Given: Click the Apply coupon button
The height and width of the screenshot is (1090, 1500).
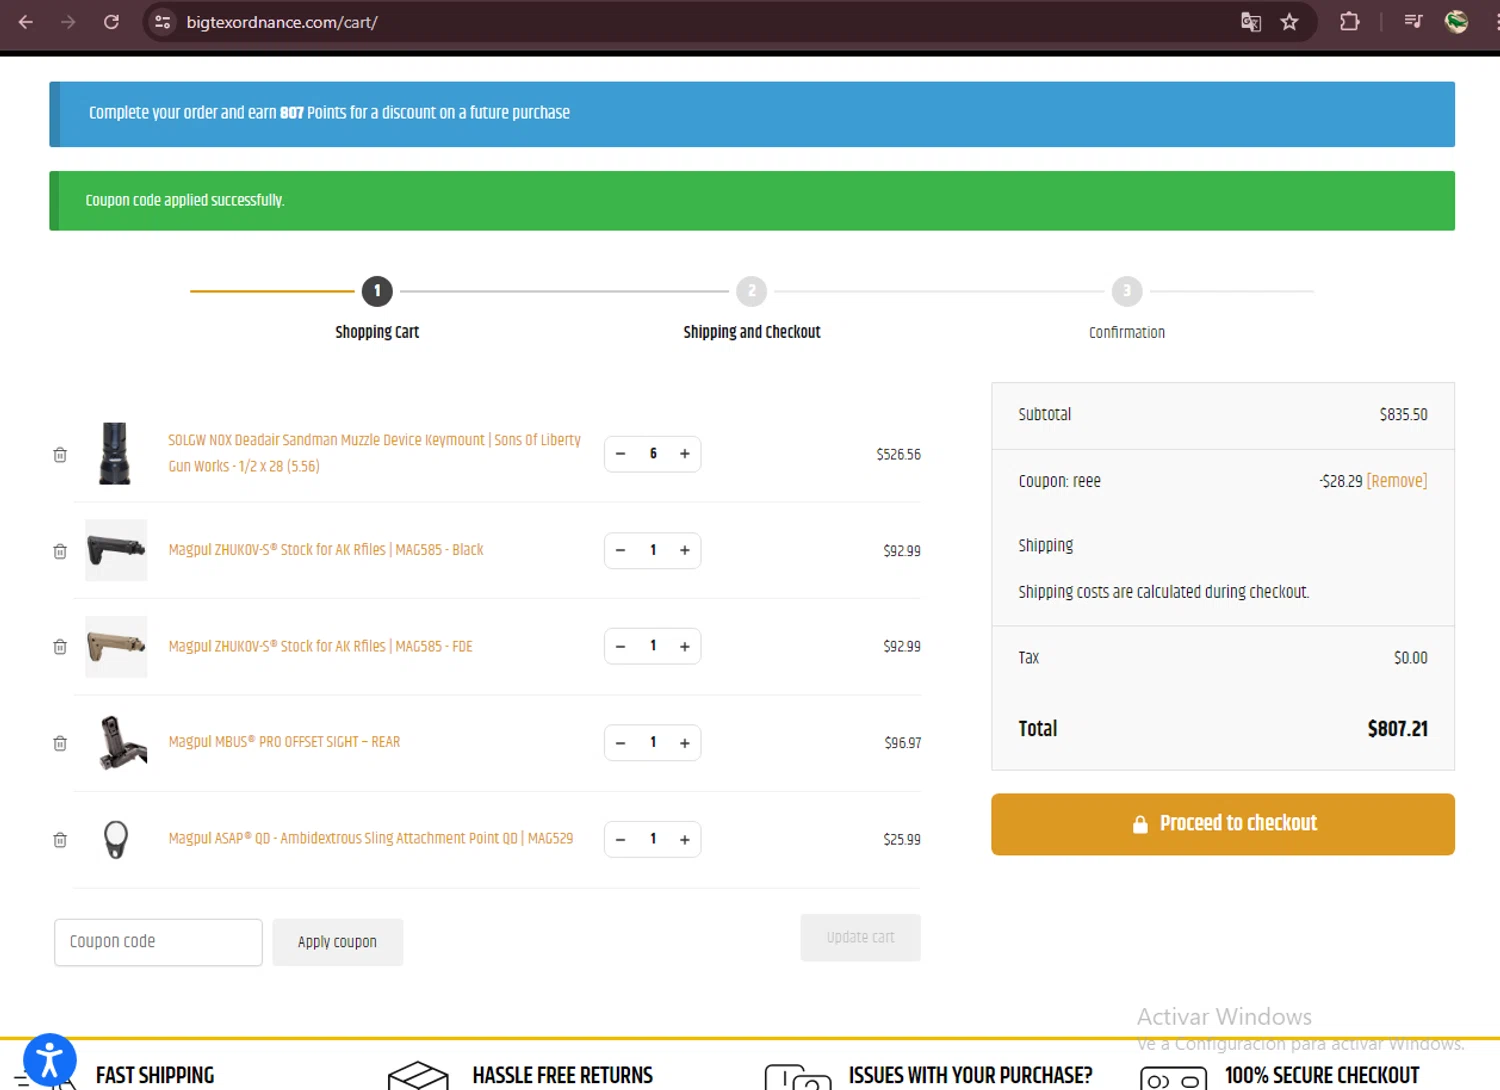Looking at the screenshot, I should coord(338,942).
